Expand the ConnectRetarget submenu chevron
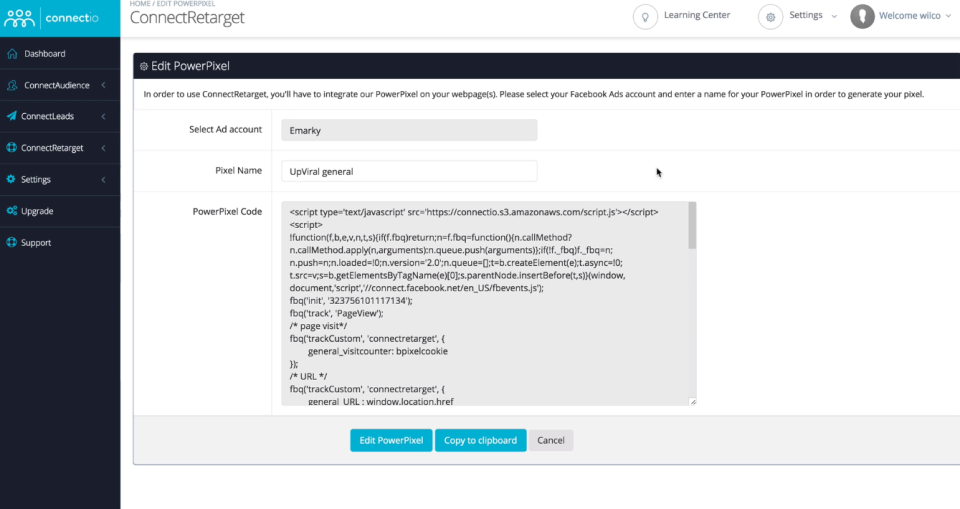Image resolution: width=960 pixels, height=509 pixels. 104,148
